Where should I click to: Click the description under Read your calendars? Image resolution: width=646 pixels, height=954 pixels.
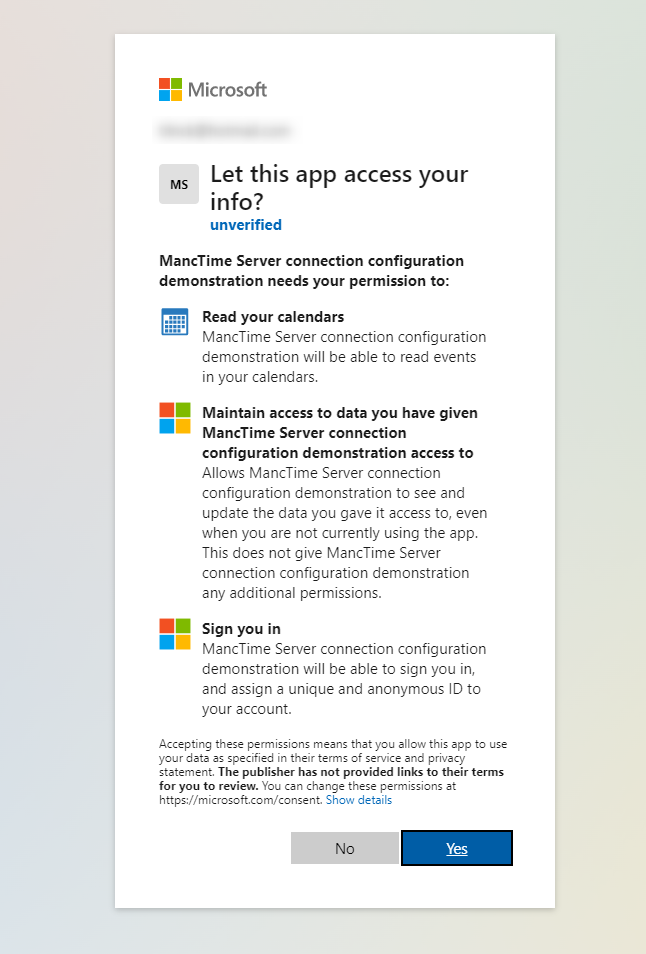(343, 357)
